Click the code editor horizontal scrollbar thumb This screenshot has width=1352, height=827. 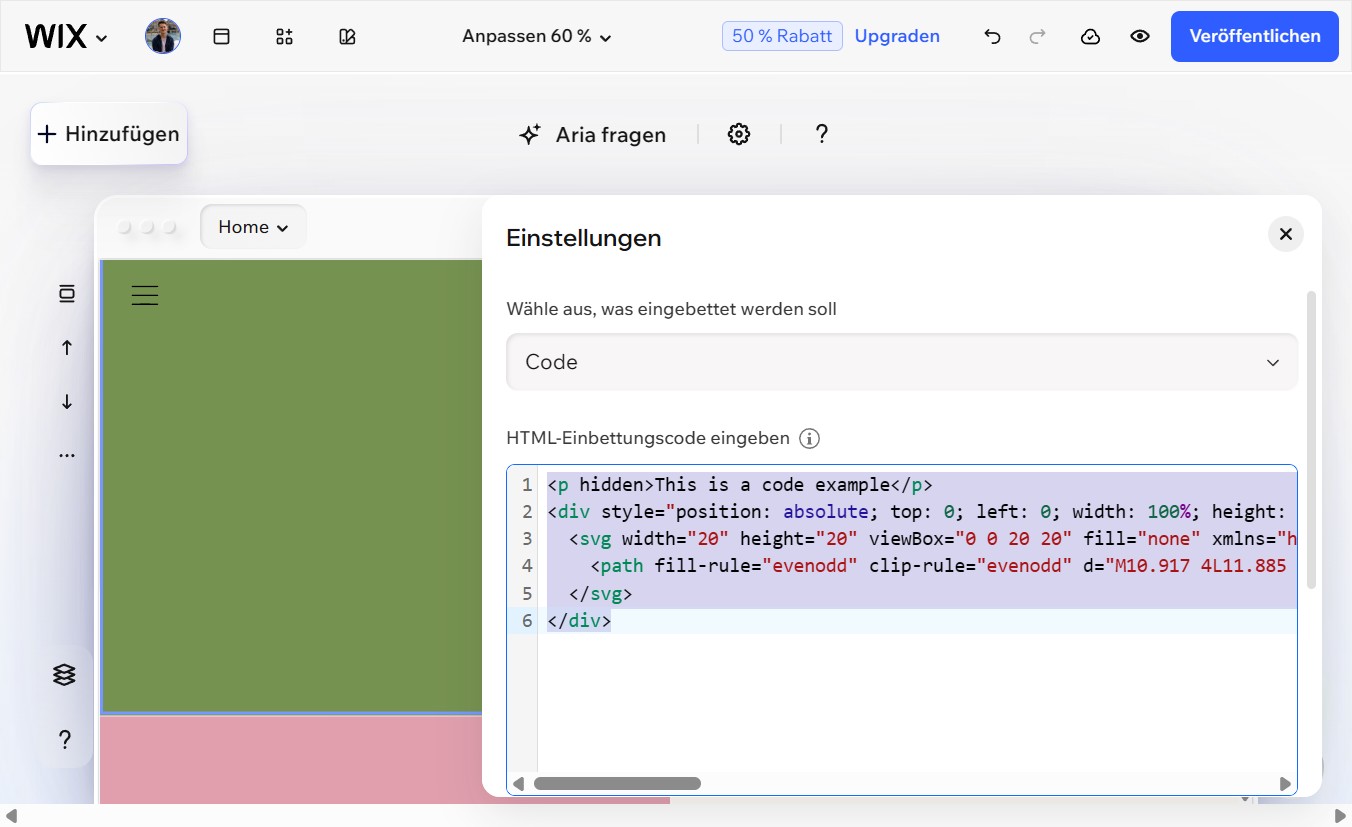coord(617,784)
